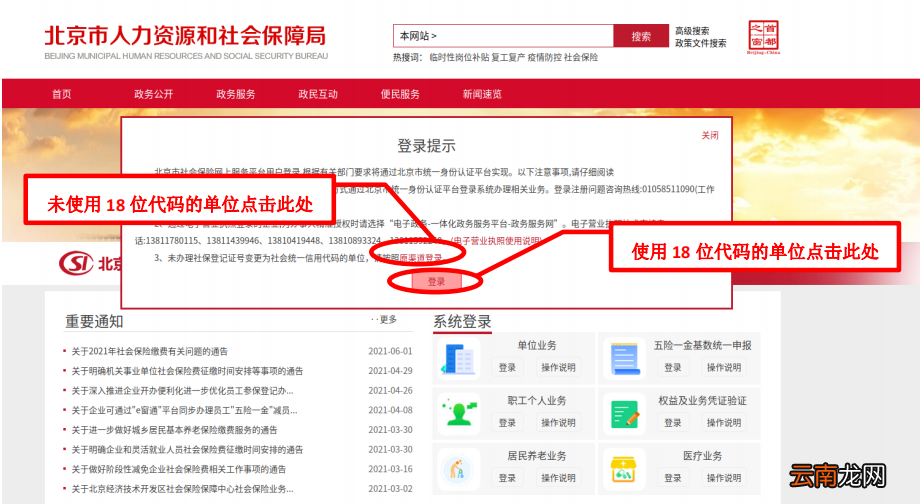
Task: Click 操作说明 under 医疗业务
Action: (x=724, y=478)
